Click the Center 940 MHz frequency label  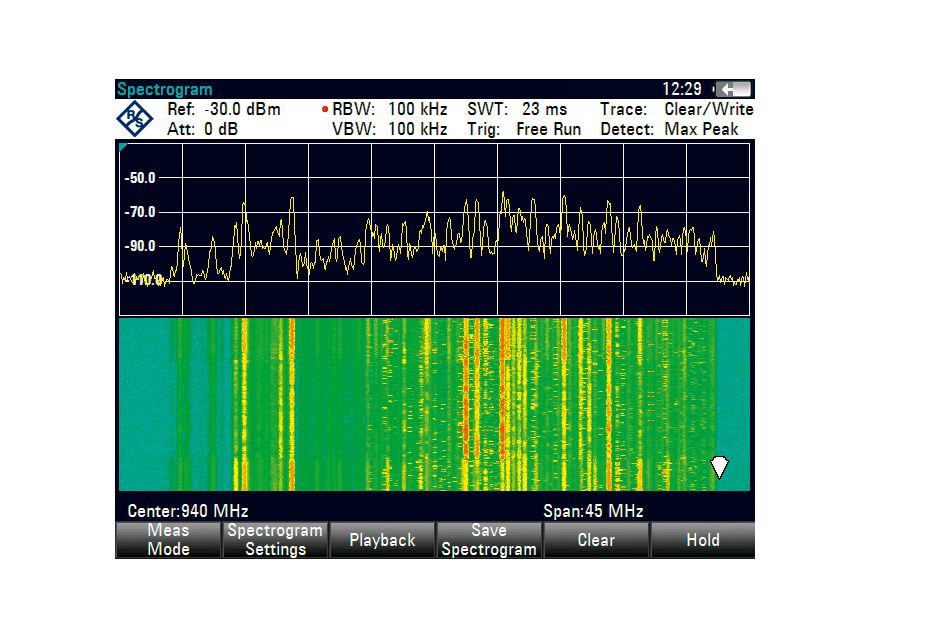pos(188,511)
